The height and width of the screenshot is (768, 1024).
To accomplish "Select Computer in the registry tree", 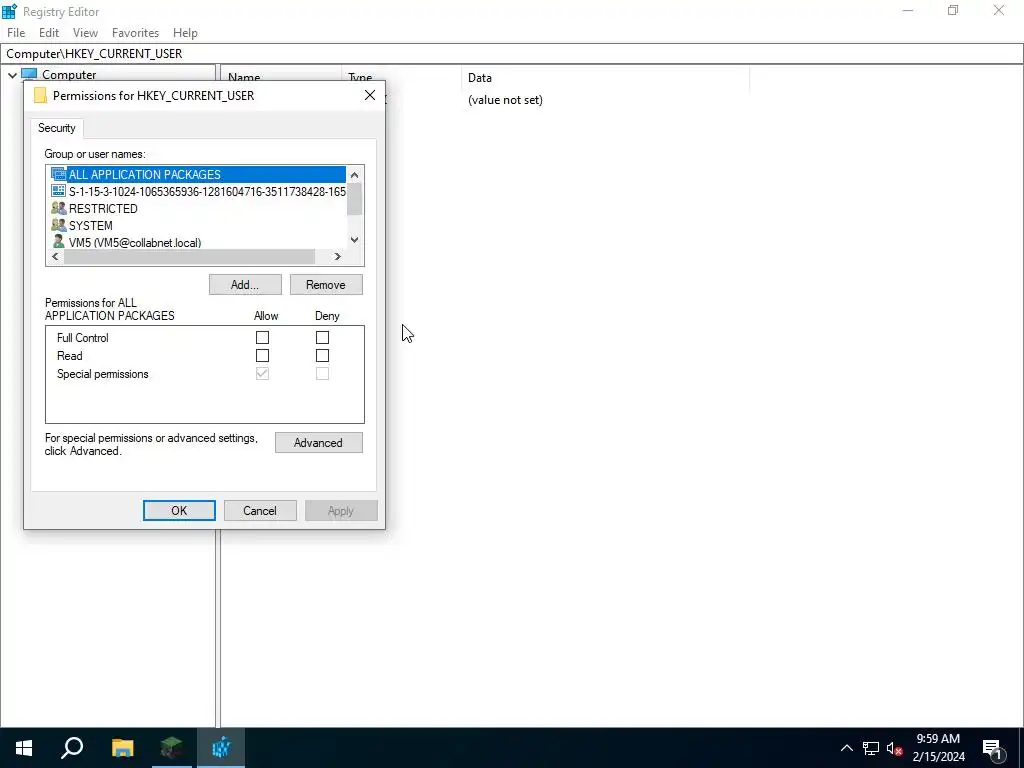I will (69, 74).
